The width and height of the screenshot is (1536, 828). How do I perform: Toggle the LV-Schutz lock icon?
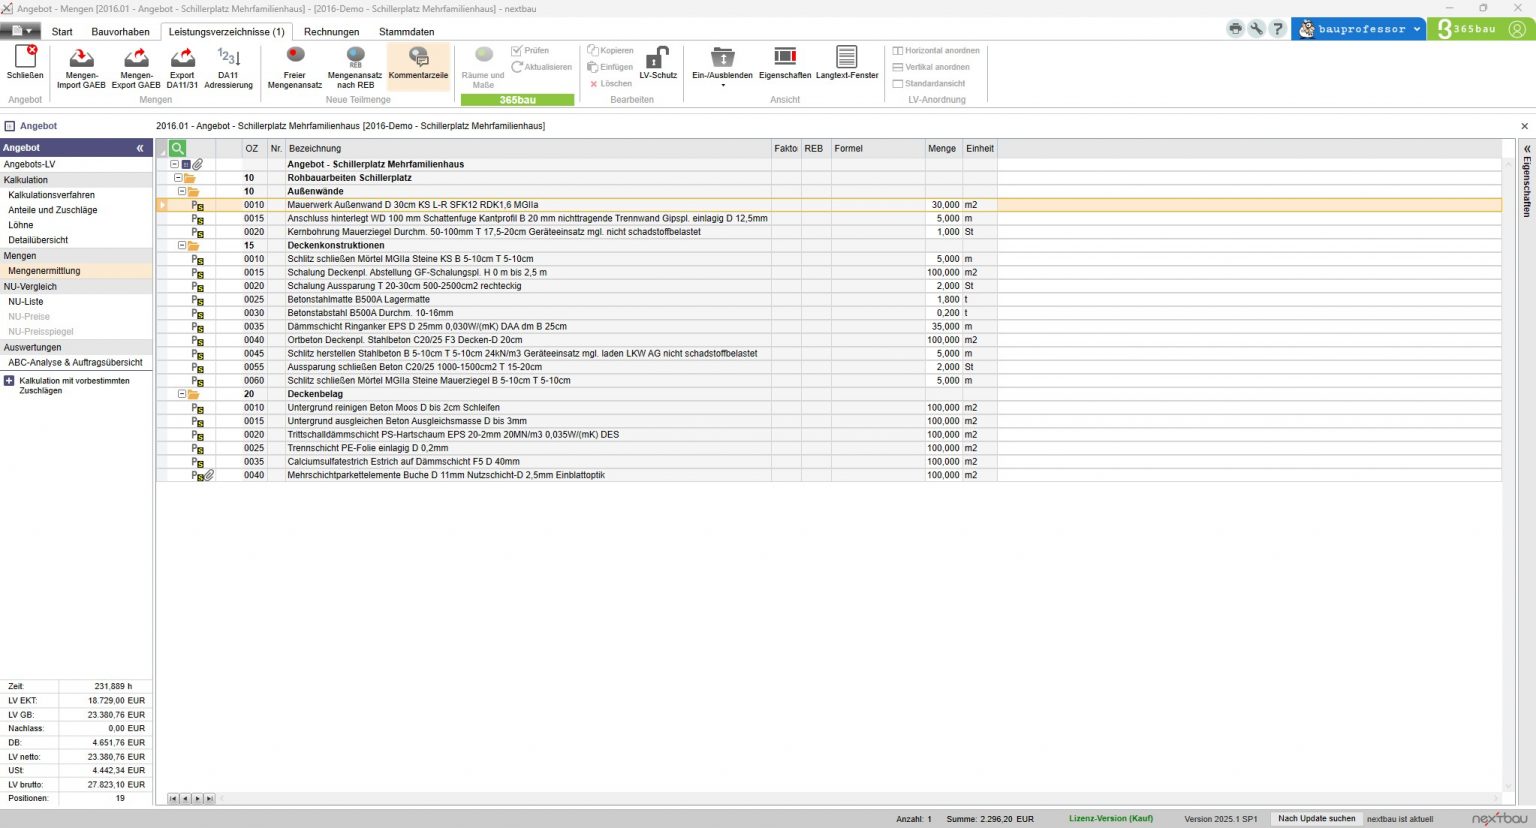658,58
